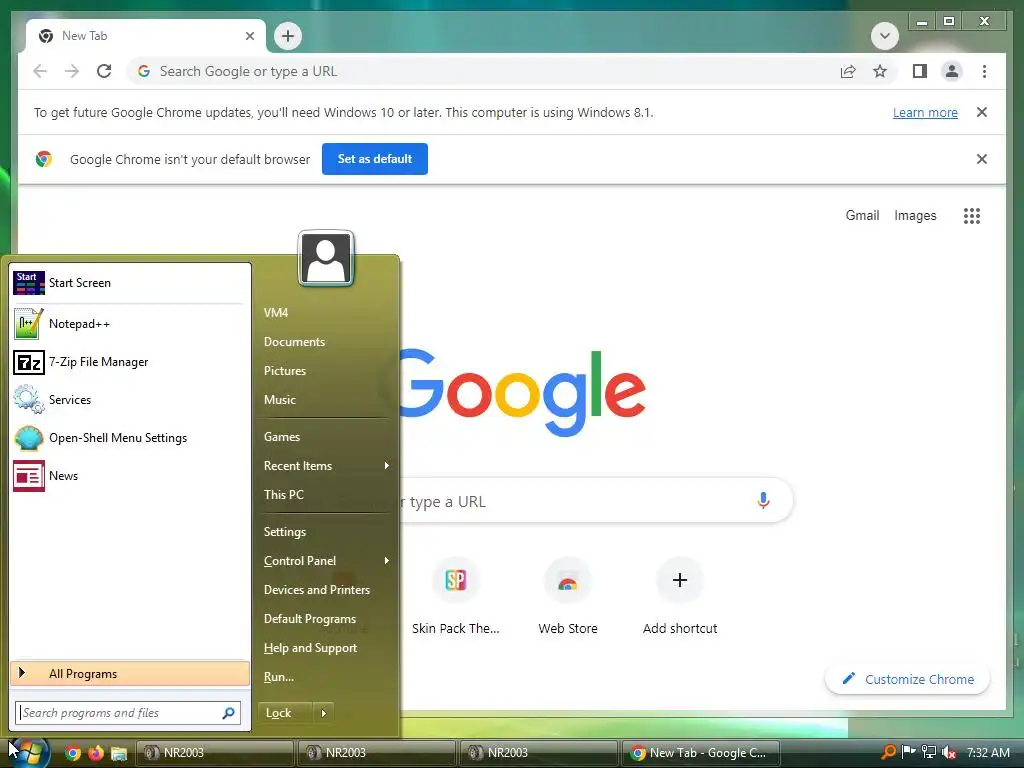Open Action Center flag icon in tray
This screenshot has width=1024, height=768.
click(908, 752)
